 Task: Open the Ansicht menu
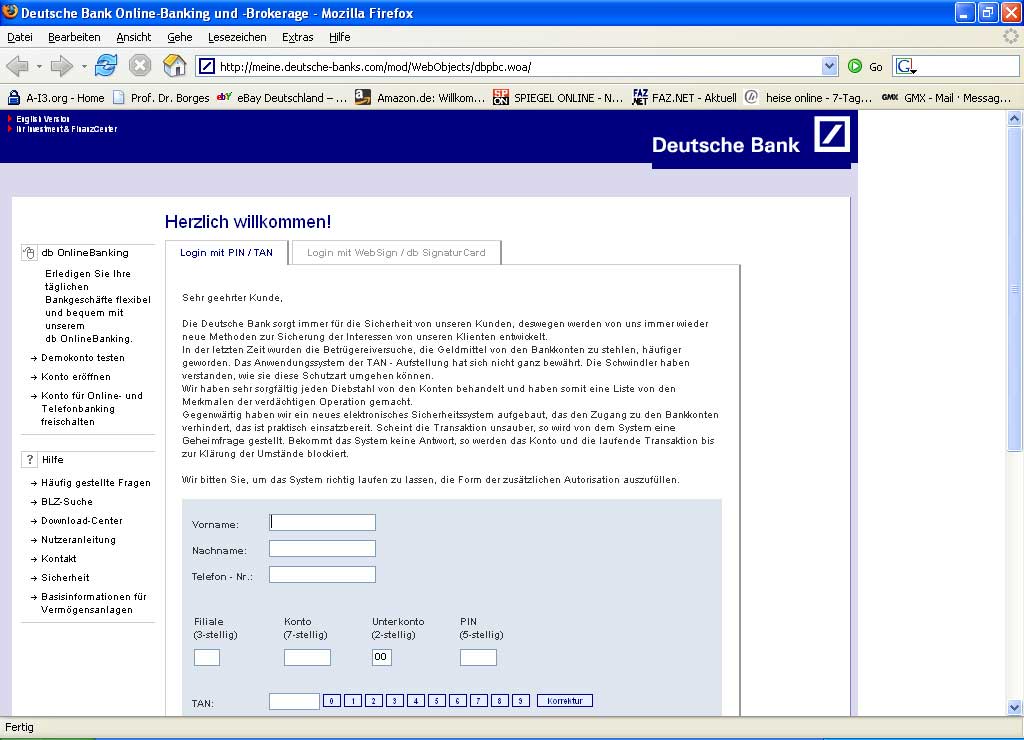point(133,37)
